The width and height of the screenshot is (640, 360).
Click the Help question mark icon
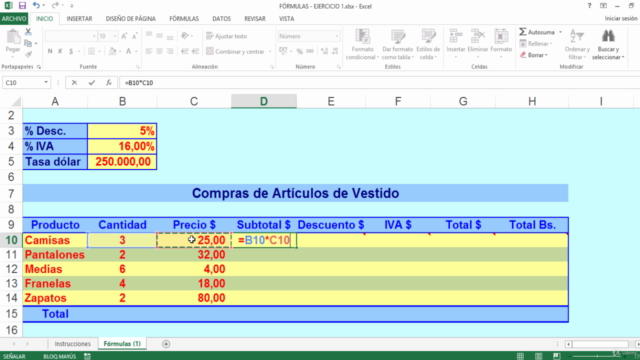[589, 6]
